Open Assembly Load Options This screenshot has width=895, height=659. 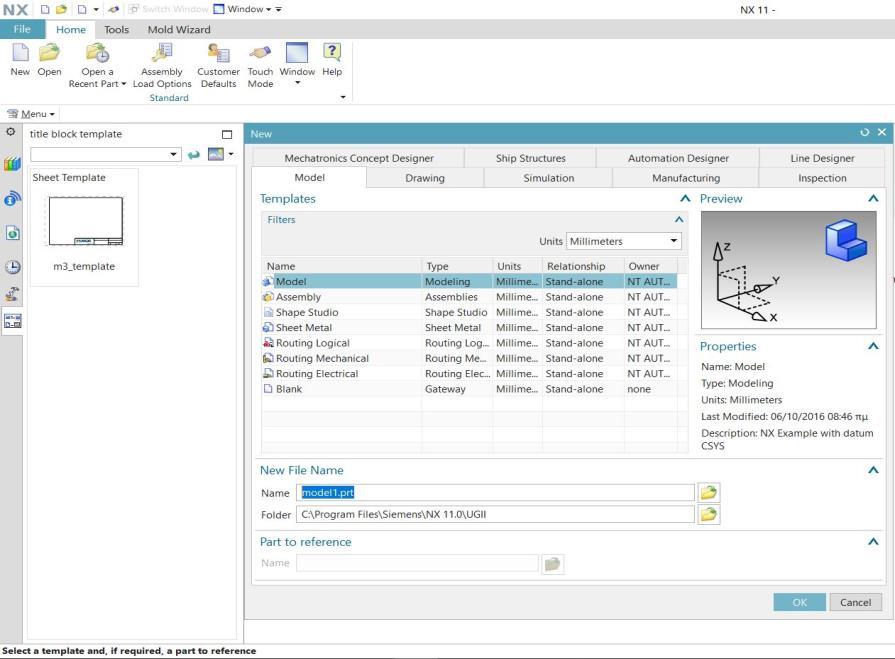(162, 52)
